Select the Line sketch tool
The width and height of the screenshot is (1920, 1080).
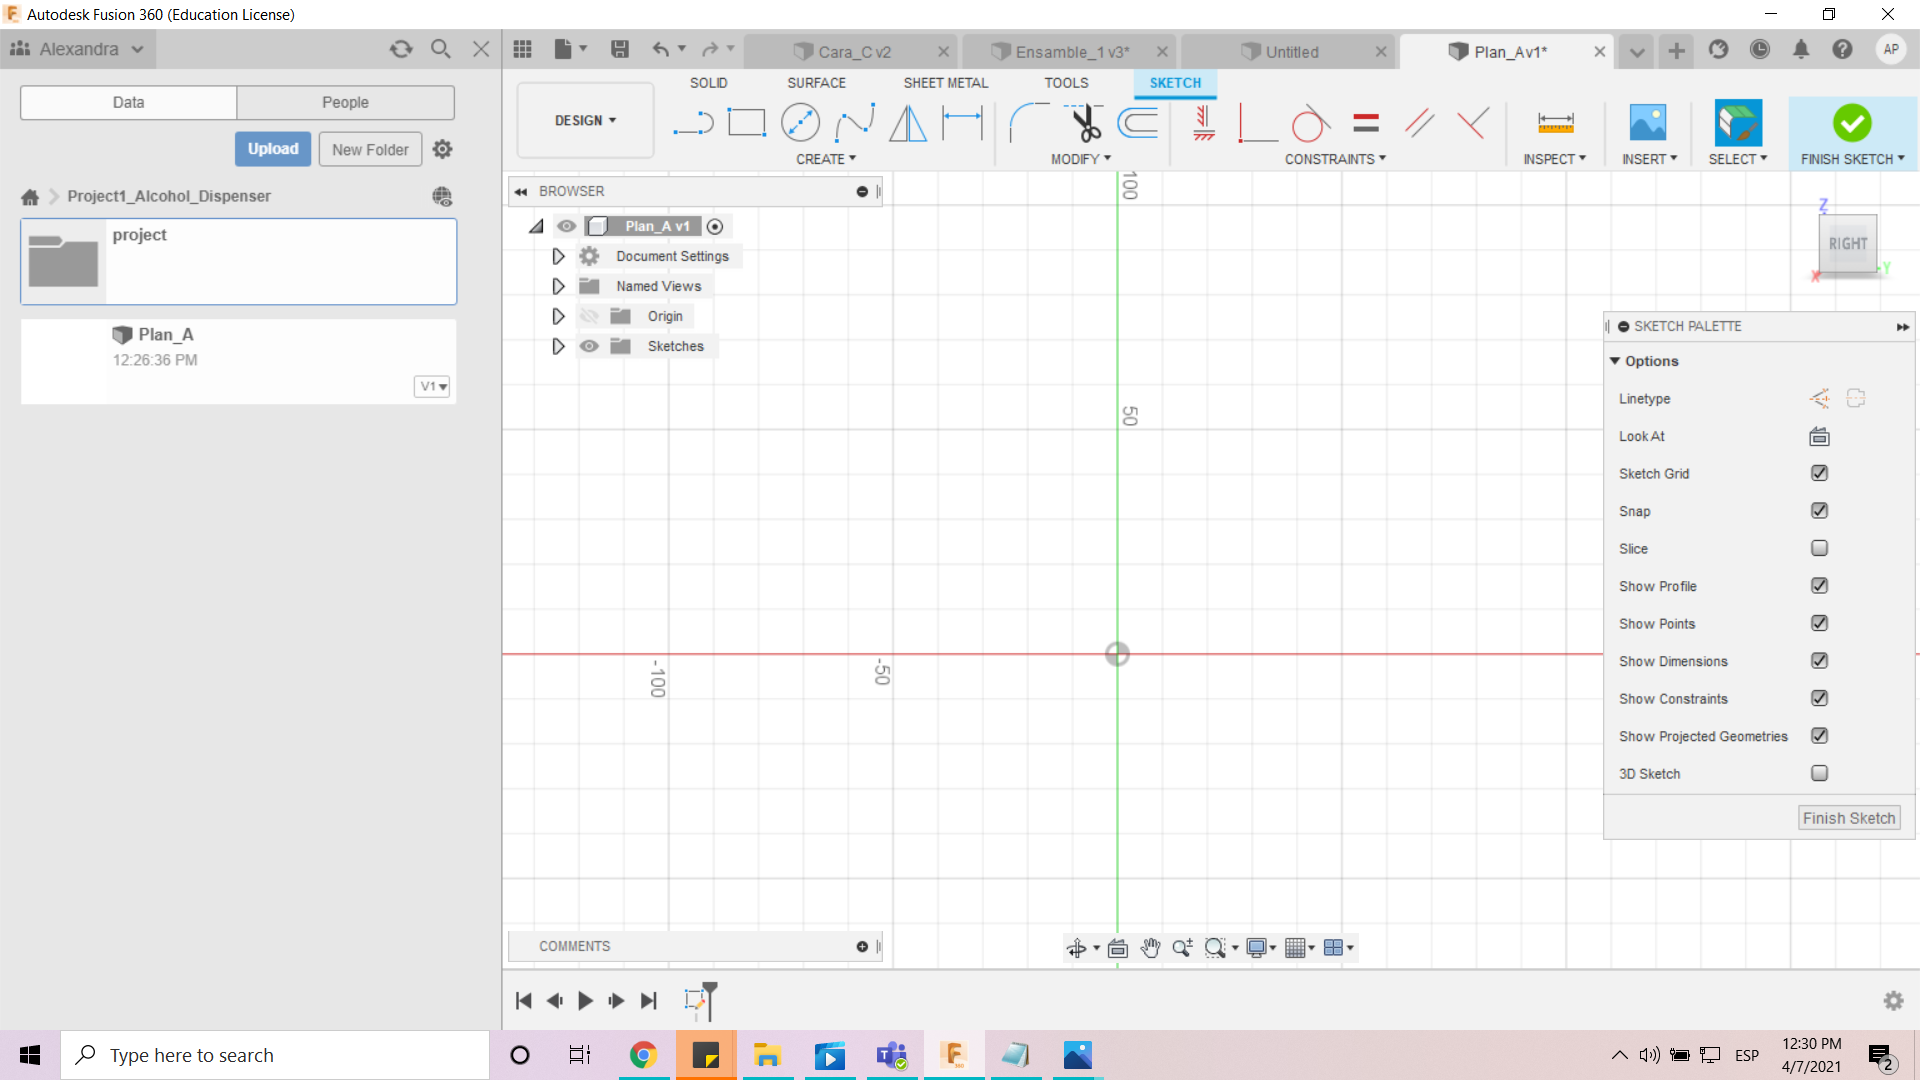(693, 123)
